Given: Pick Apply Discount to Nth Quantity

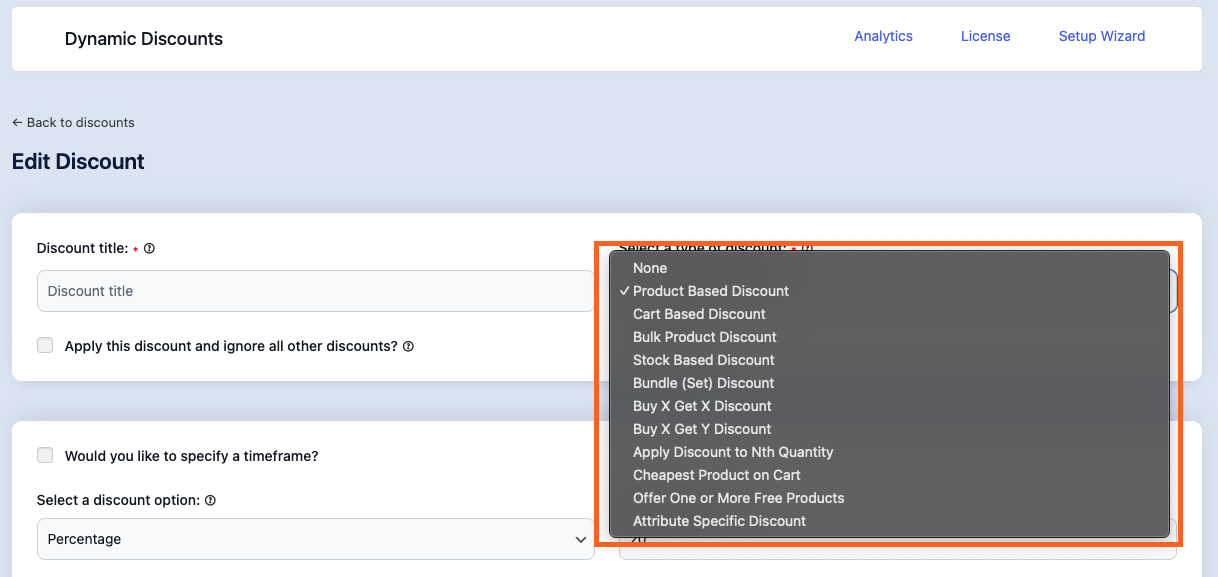Looking at the screenshot, I should (732, 452).
